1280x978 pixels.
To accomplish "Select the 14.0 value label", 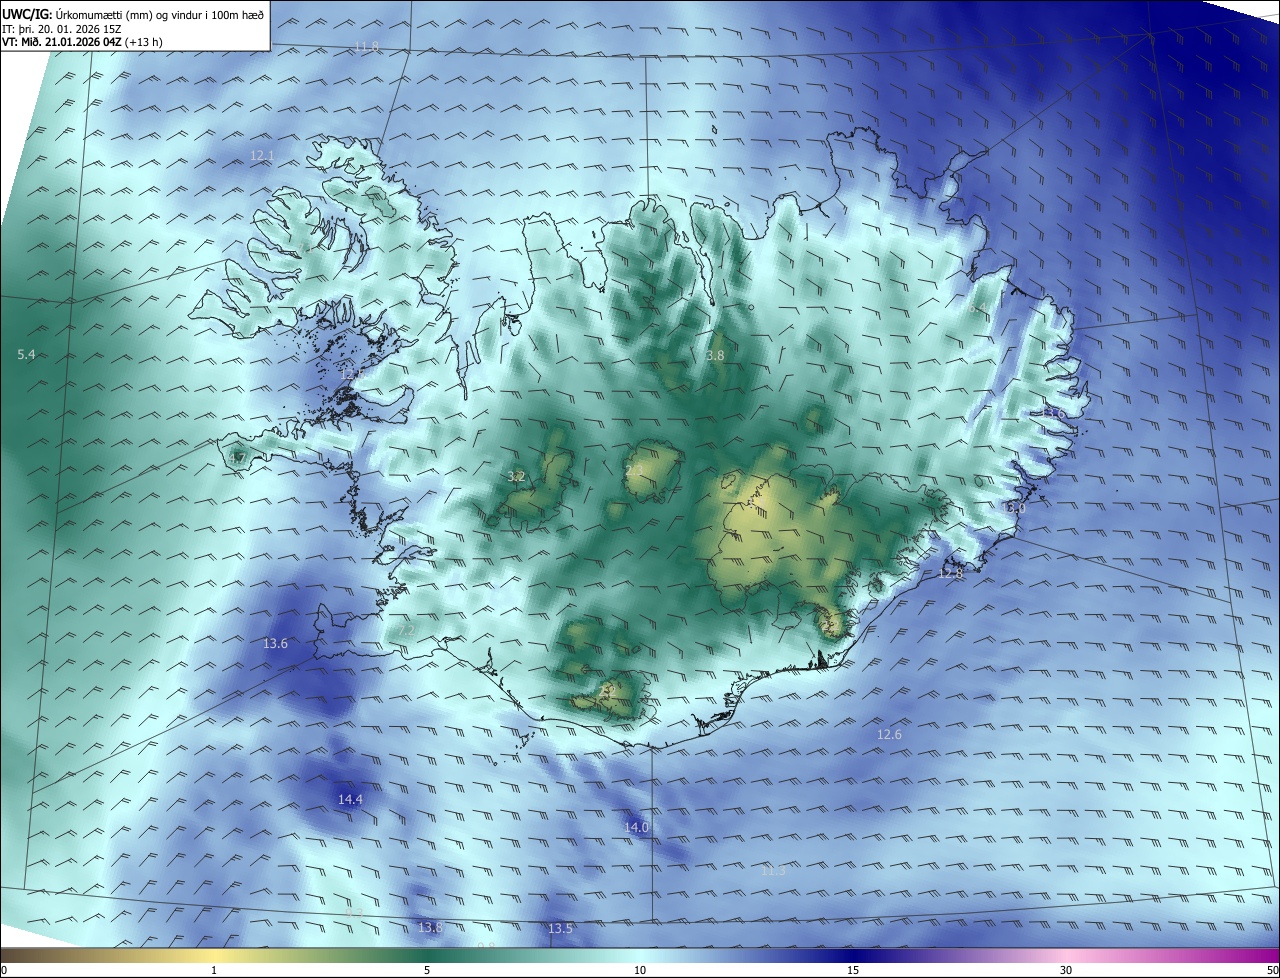I will 636,827.
